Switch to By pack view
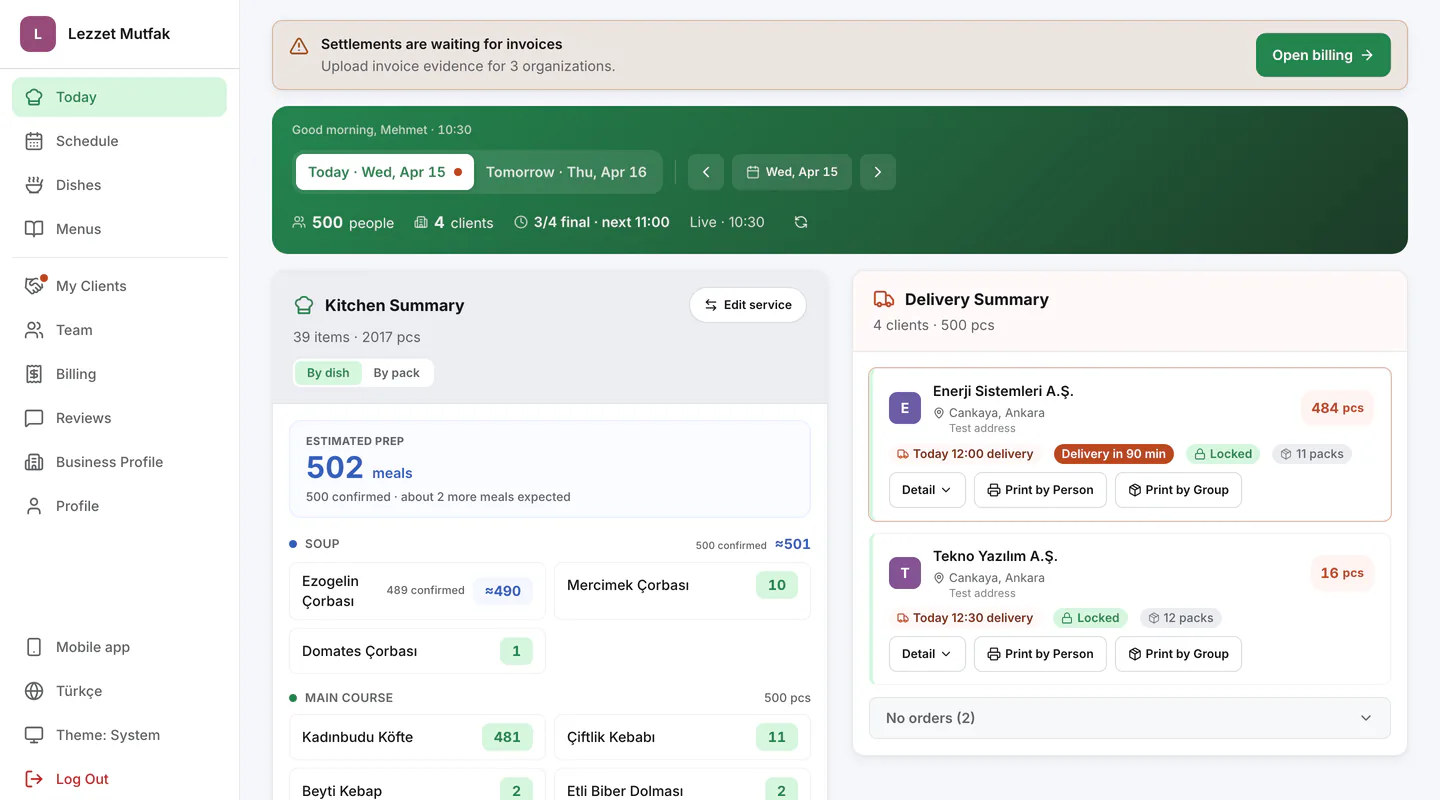The image size is (1440, 800). tap(397, 373)
